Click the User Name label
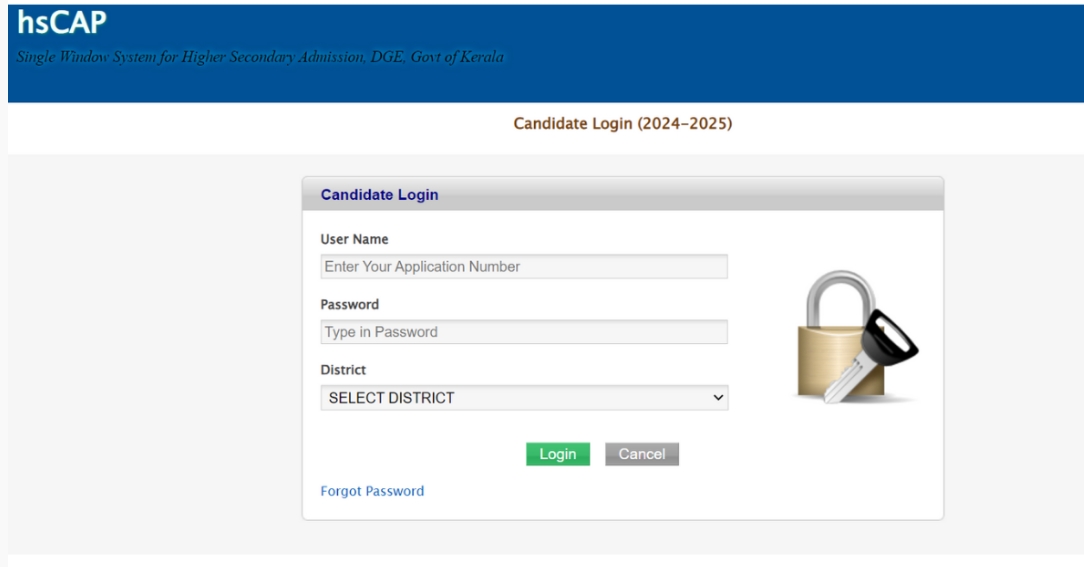The width and height of the screenshot is (1084, 567). 354,239
